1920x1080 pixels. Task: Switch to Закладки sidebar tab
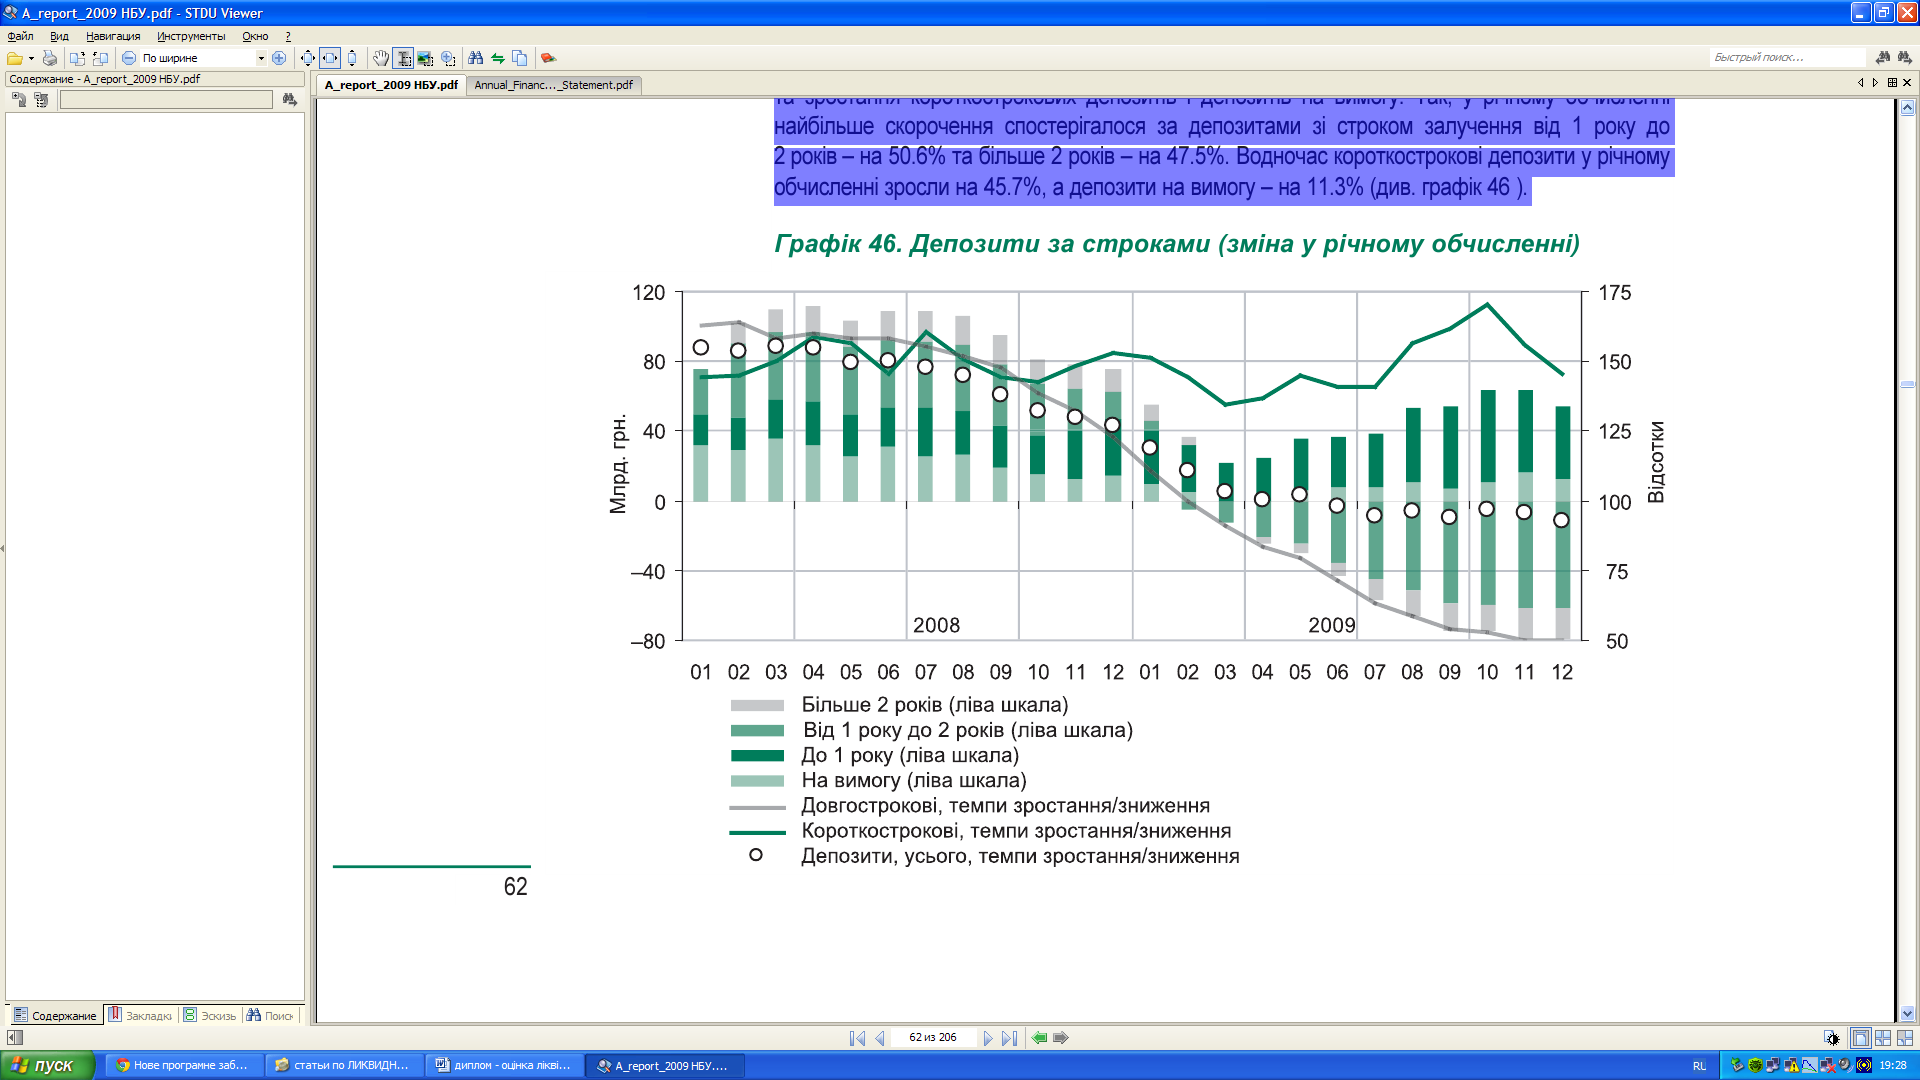[140, 1015]
